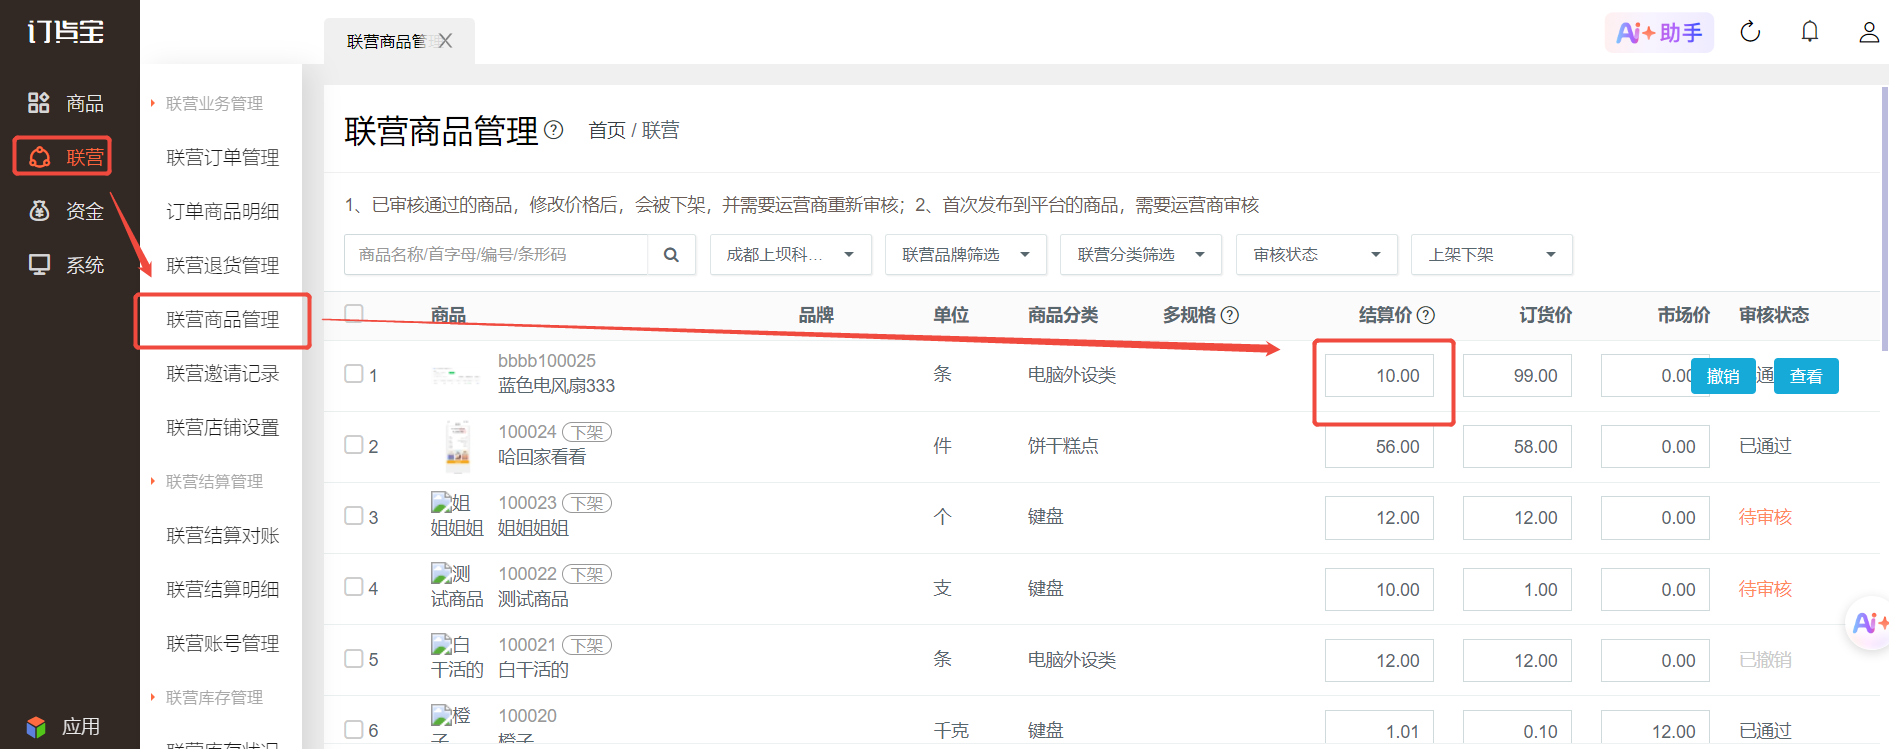The height and width of the screenshot is (749, 1889).
Task: Open the 审核状态 filter dropdown
Action: point(1316,255)
